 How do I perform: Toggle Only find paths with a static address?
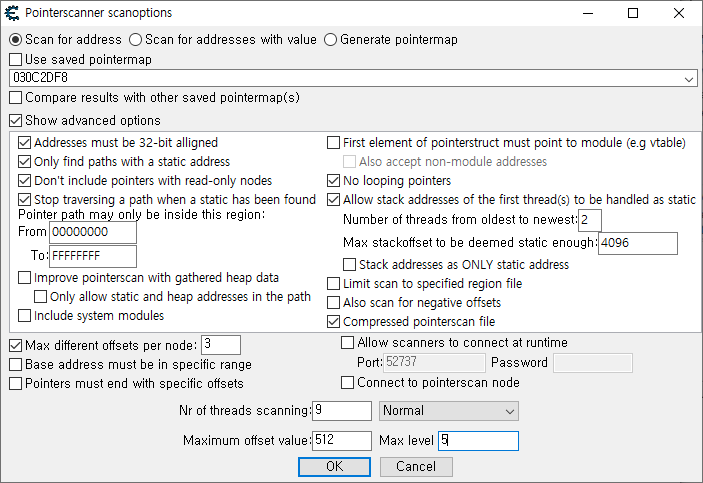(24, 162)
